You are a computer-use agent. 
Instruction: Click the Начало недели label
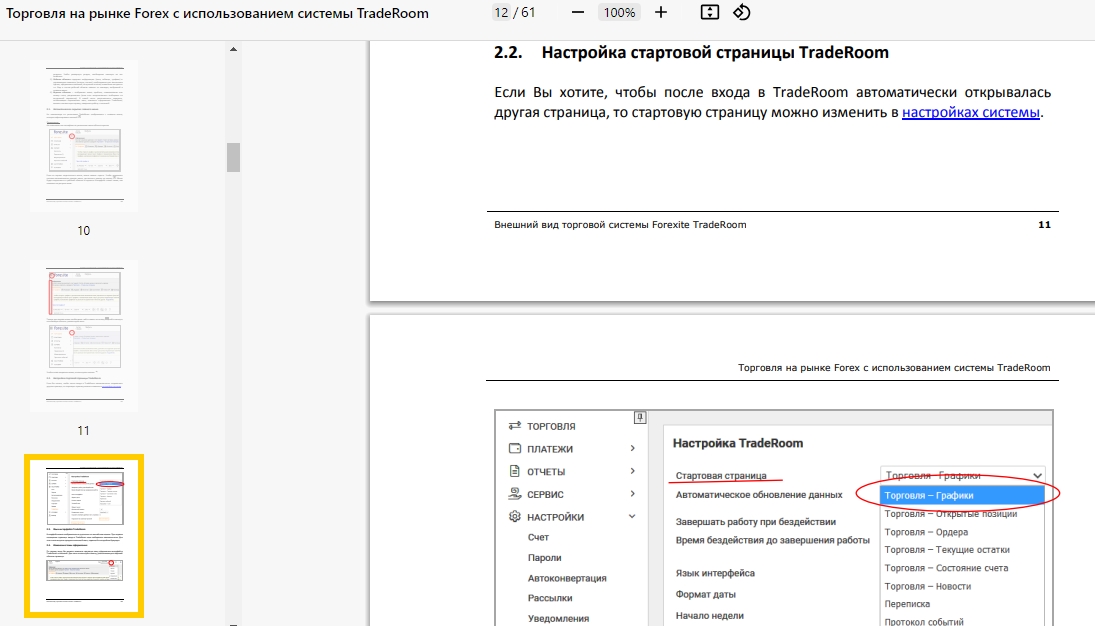[710, 616]
